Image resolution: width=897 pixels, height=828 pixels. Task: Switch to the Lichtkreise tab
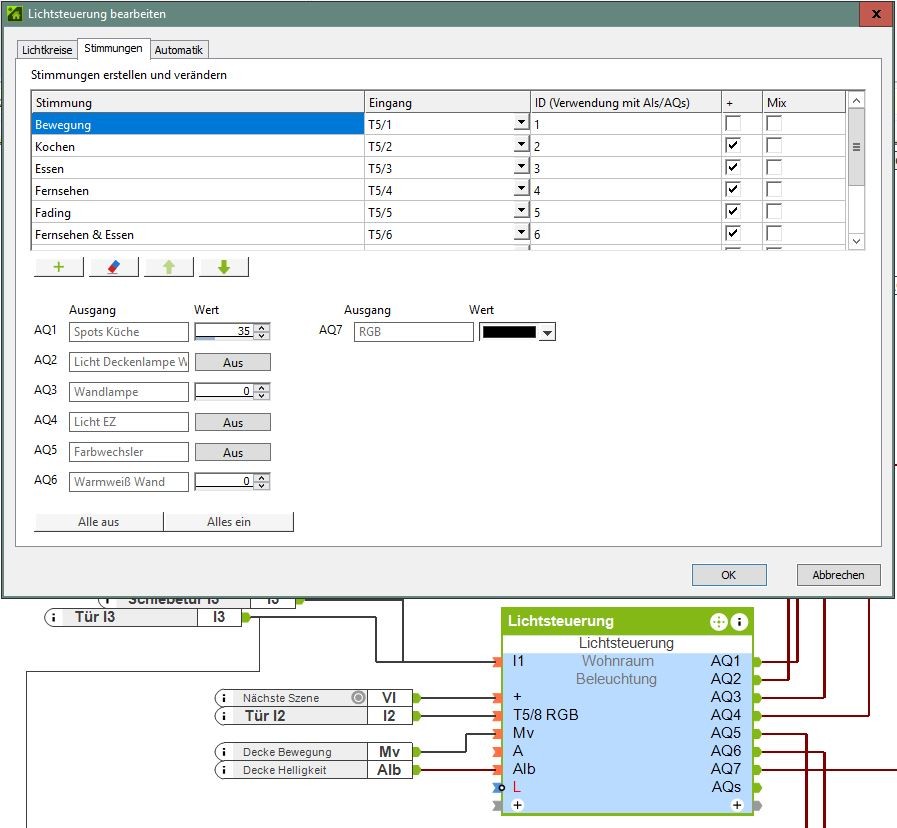click(x=47, y=49)
